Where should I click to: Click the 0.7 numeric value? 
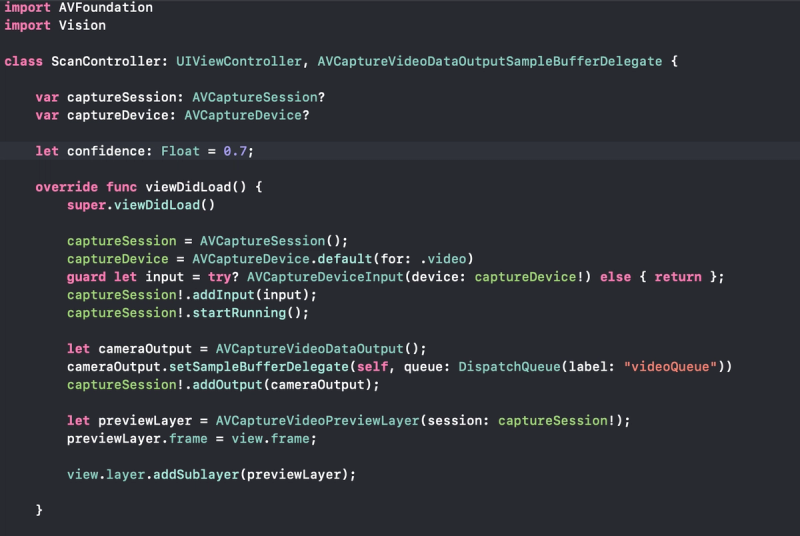tap(235, 151)
